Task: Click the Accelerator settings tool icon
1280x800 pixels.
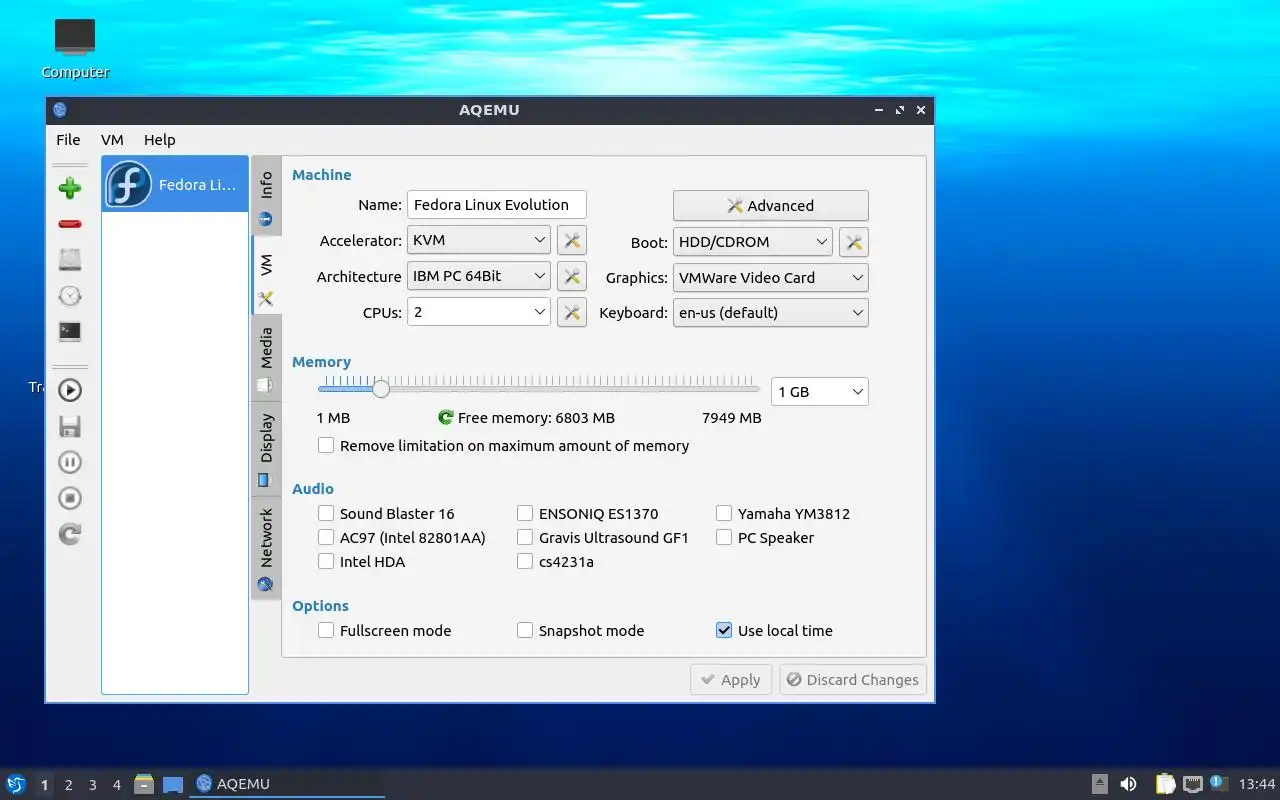Action: pos(571,241)
